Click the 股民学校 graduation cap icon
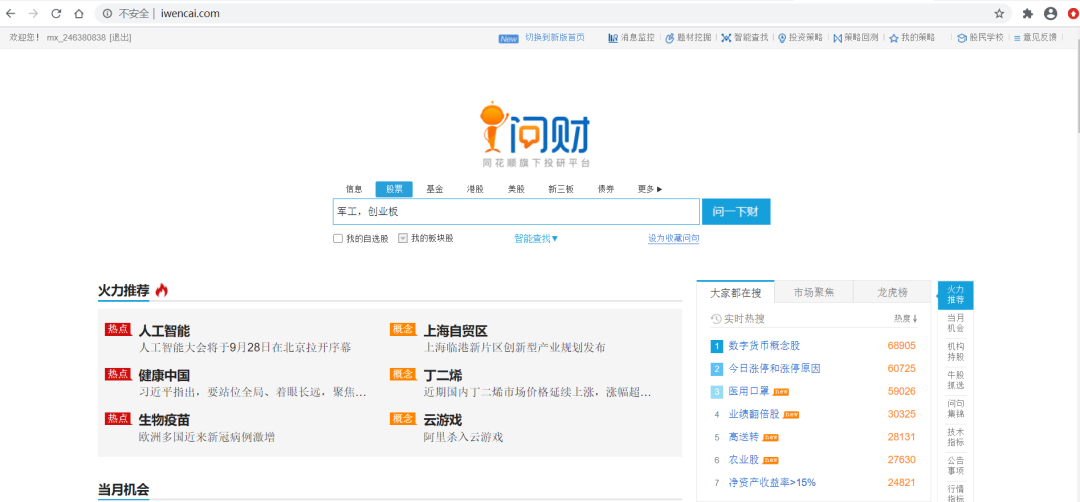The image size is (1080, 502). (x=962, y=38)
